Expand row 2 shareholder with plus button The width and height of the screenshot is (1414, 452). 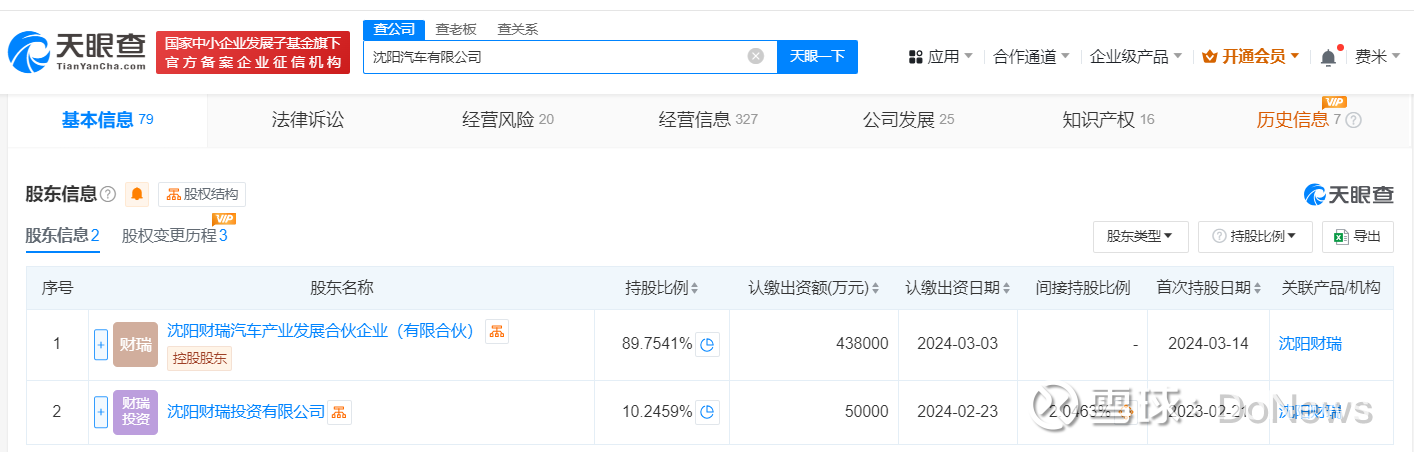point(101,411)
